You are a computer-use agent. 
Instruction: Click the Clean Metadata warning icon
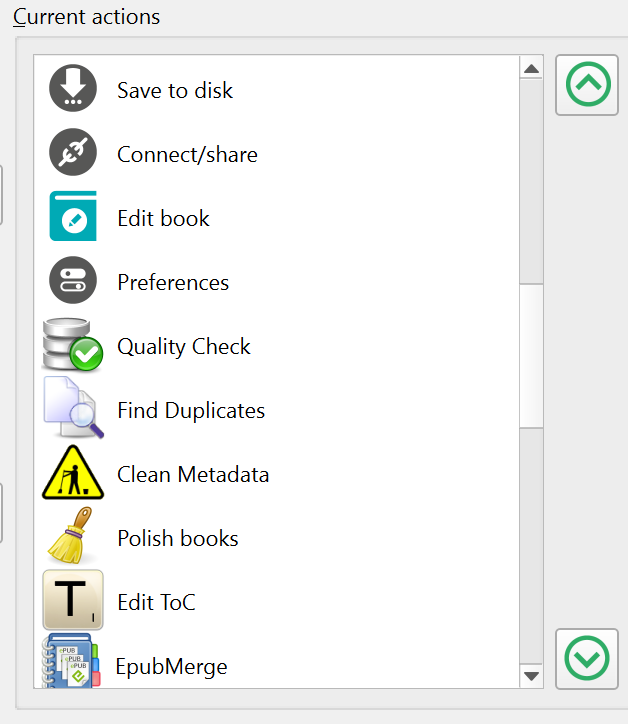[x=73, y=474]
